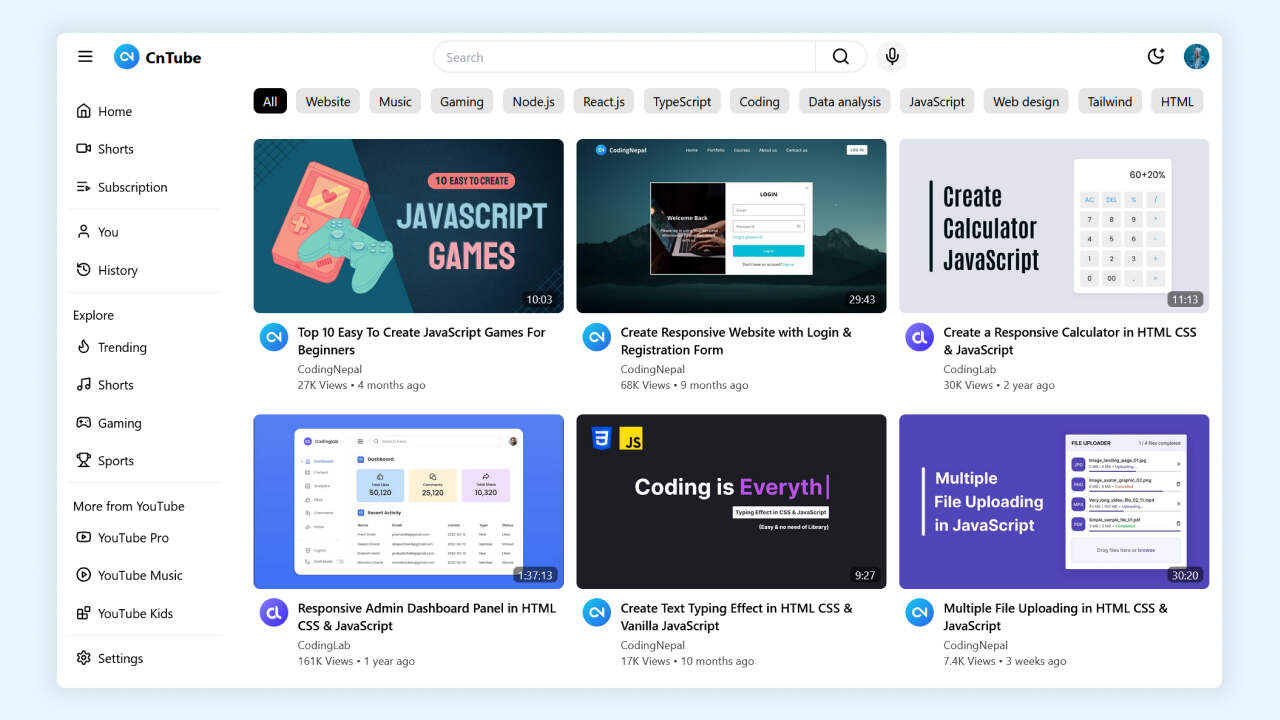Click the search input field

[x=620, y=57]
